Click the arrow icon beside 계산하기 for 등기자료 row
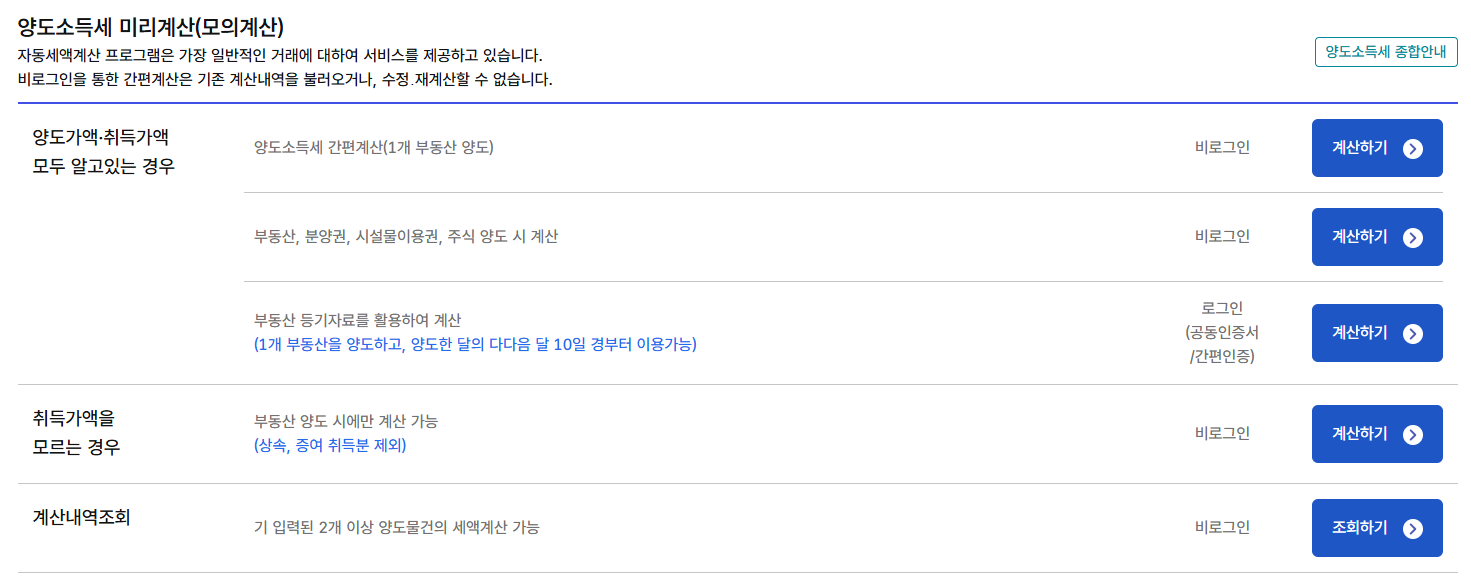This screenshot has height=577, width=1471. tap(1412, 333)
